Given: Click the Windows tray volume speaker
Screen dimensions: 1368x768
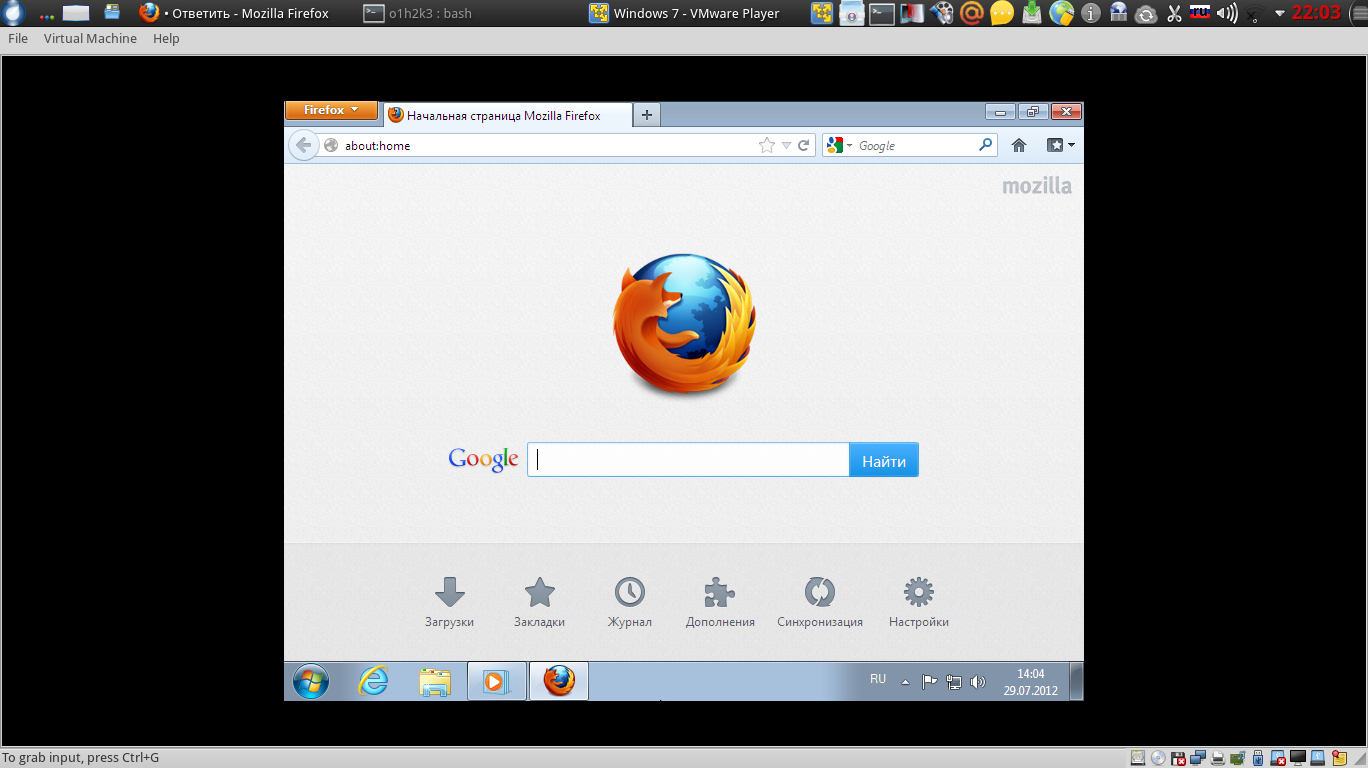Looking at the screenshot, I should pos(978,682).
